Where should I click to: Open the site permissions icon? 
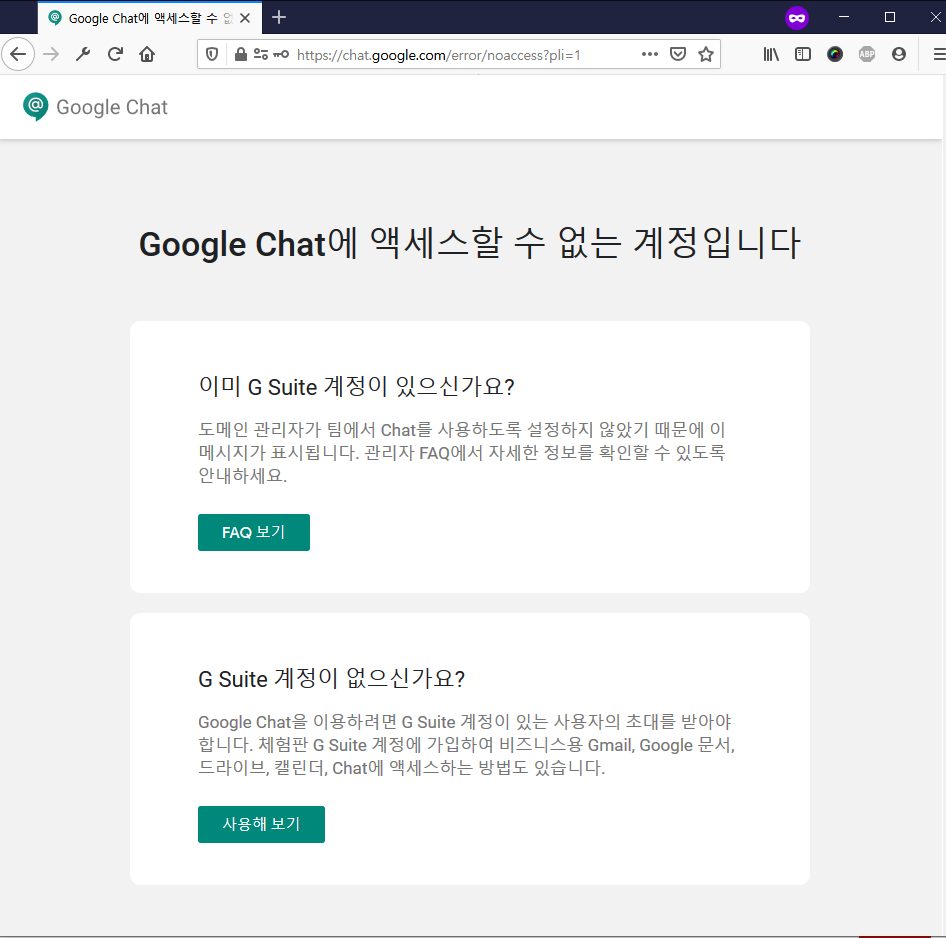click(261, 55)
